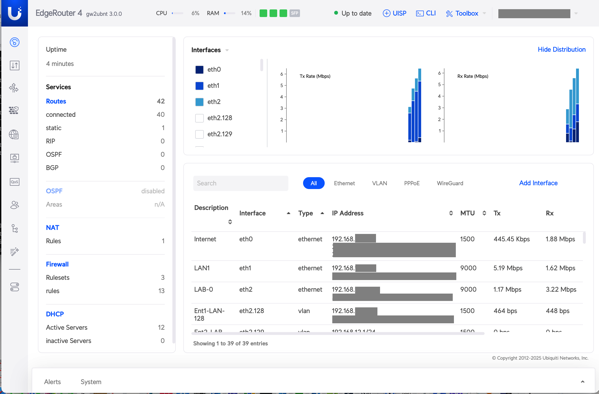Screen dimensions: 599x394
Task: Enable the eth2.129 interface checkbox
Action: click(199, 134)
